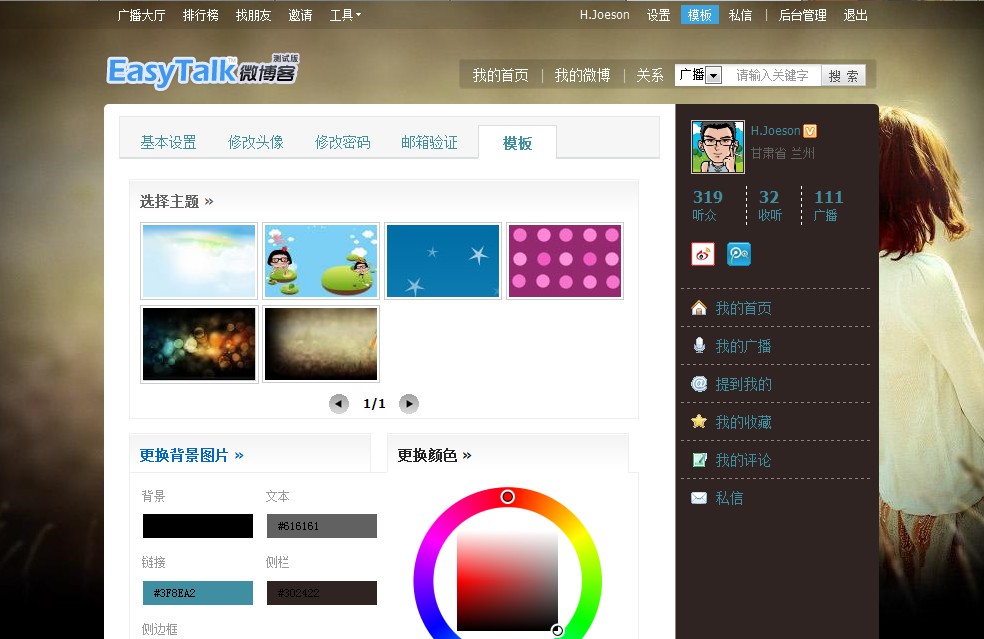Expand the 选择主题 section

(x=177, y=201)
